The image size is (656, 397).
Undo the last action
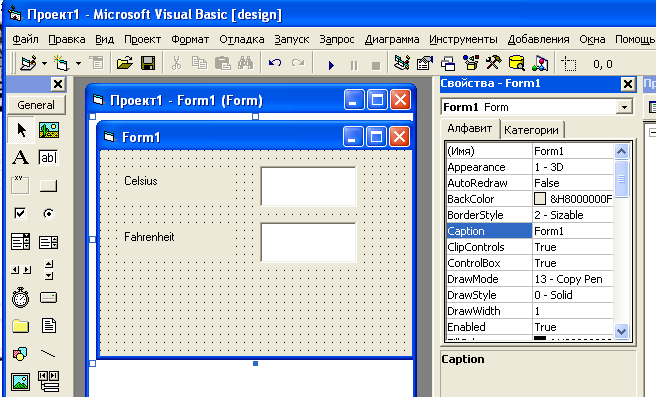click(275, 64)
